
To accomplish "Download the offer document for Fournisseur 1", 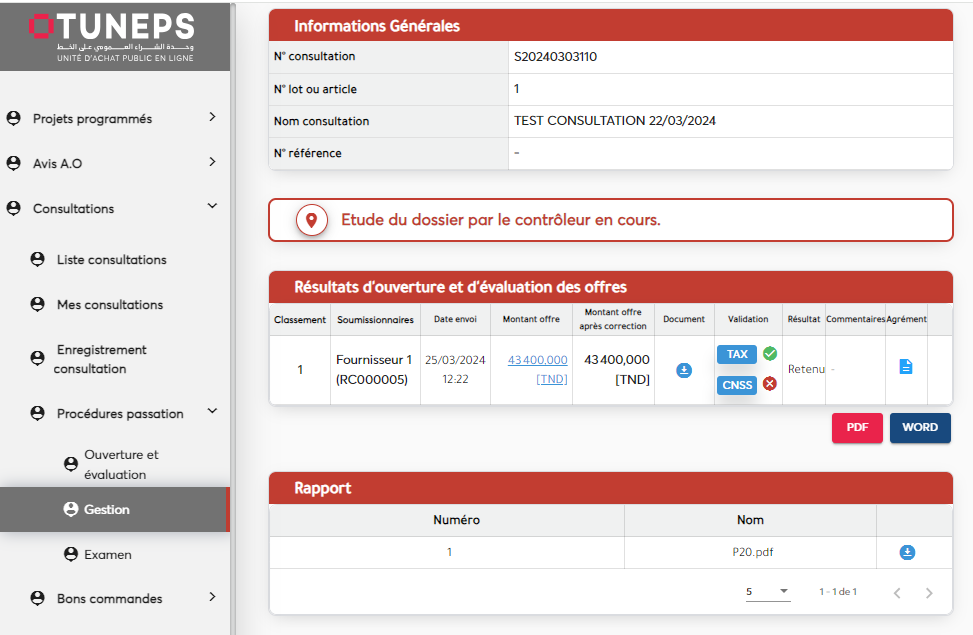I will (x=684, y=370).
